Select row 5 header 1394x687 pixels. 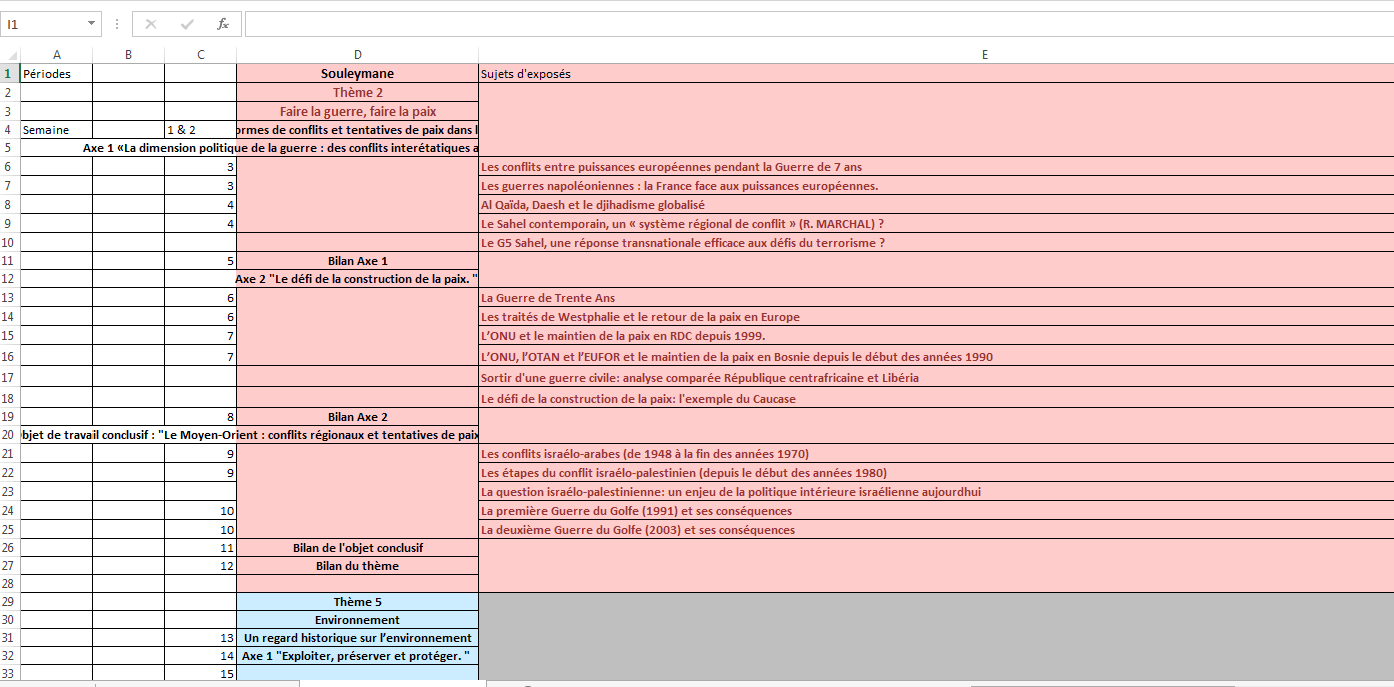(x=10, y=148)
